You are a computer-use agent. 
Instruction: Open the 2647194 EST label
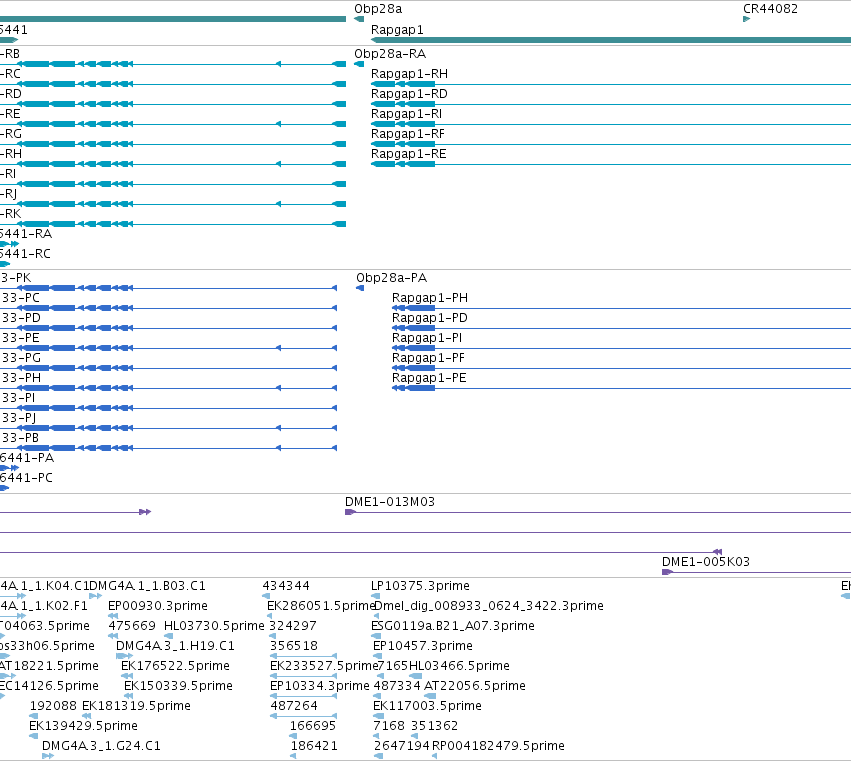[402, 747]
